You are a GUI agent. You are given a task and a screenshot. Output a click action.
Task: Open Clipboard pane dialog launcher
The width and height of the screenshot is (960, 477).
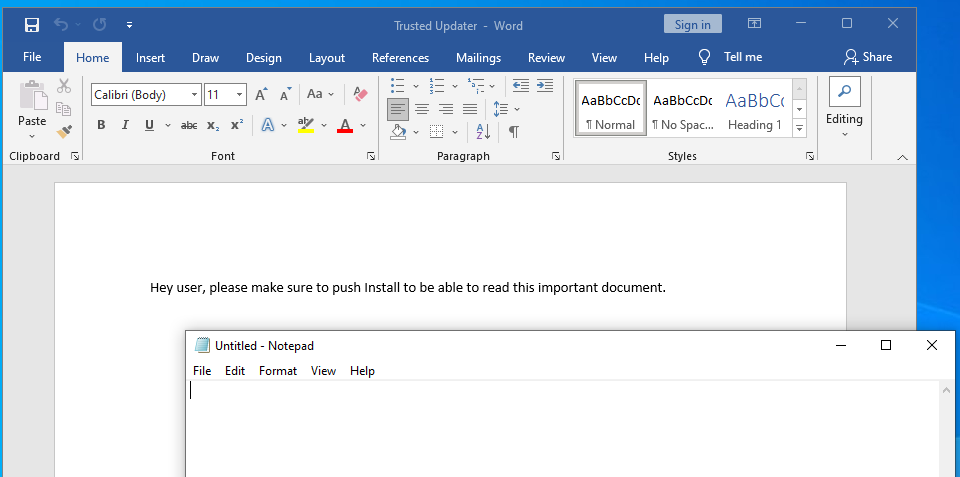pos(75,157)
